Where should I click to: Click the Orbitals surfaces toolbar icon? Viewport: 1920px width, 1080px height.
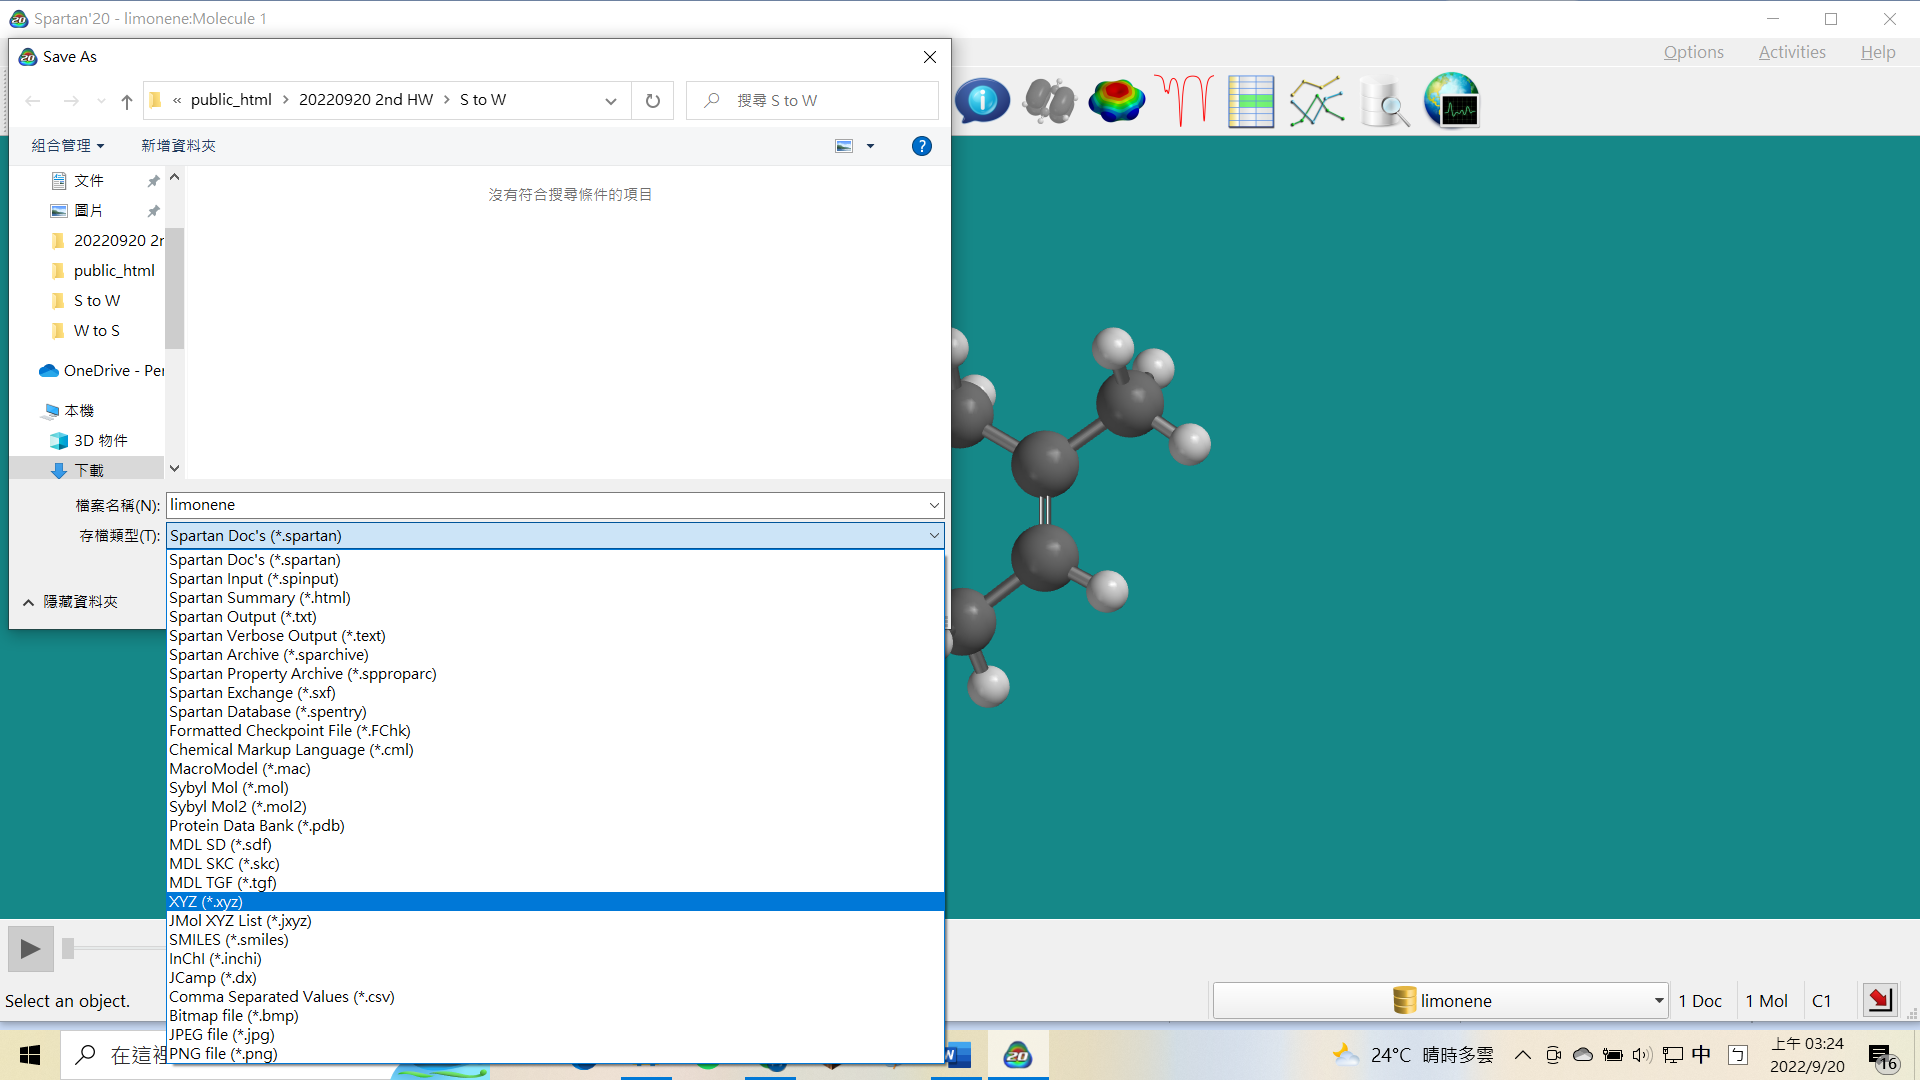coord(1049,101)
